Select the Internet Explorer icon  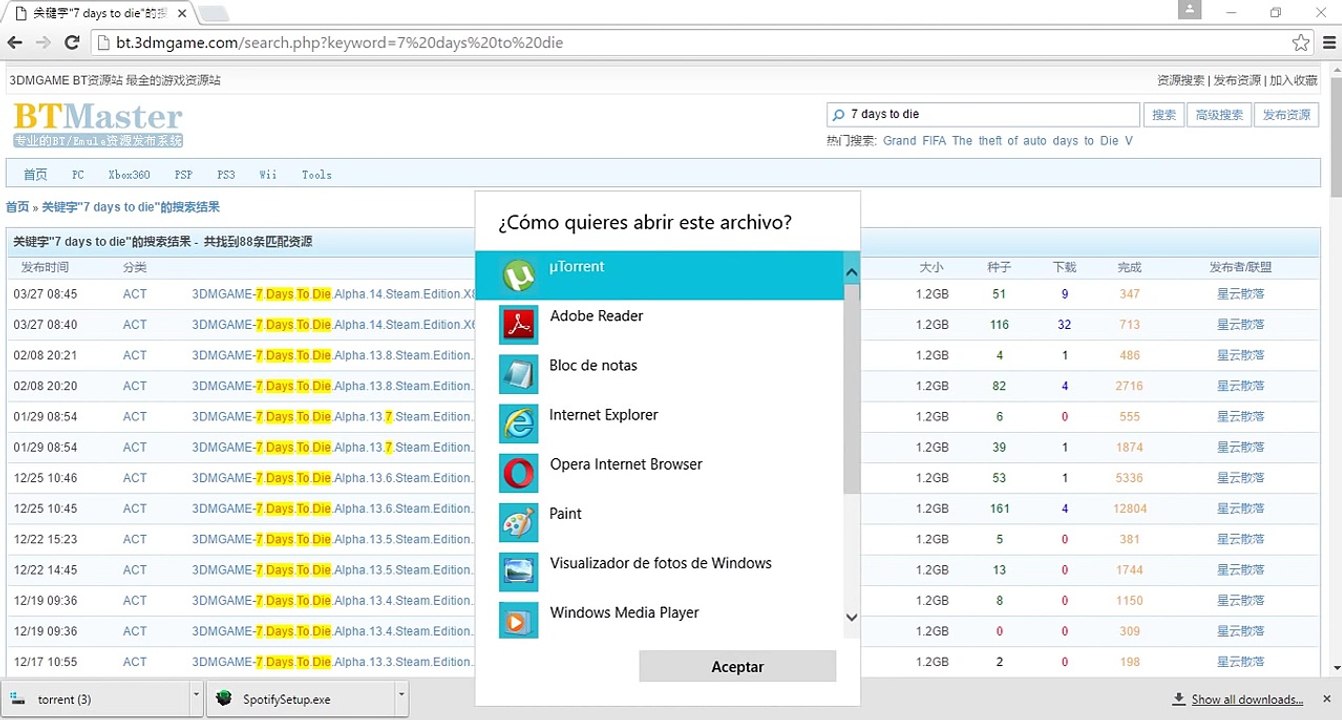[x=518, y=424]
